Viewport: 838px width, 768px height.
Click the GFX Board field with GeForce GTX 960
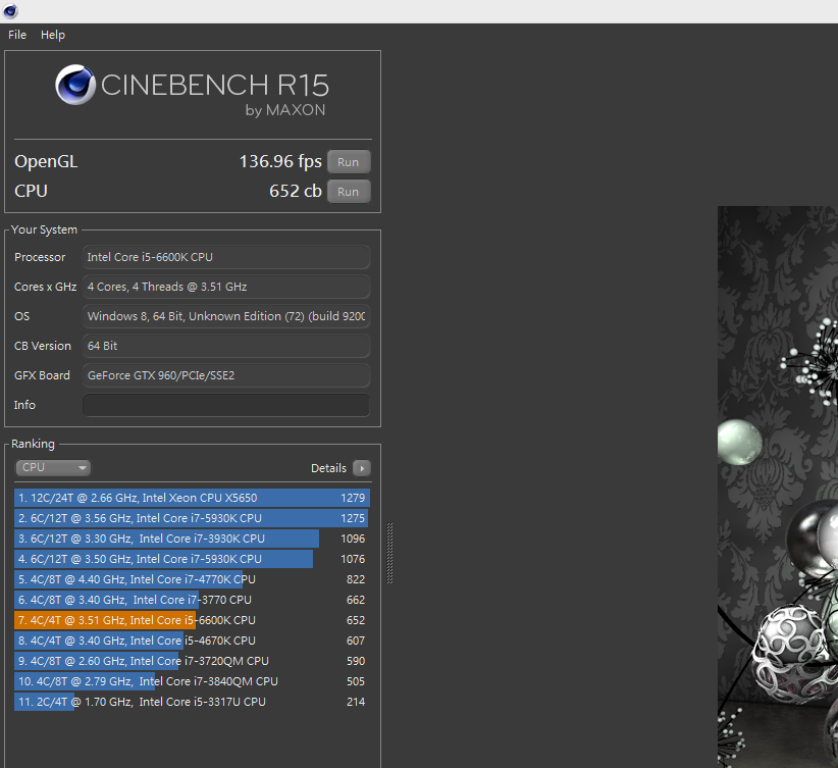(226, 375)
